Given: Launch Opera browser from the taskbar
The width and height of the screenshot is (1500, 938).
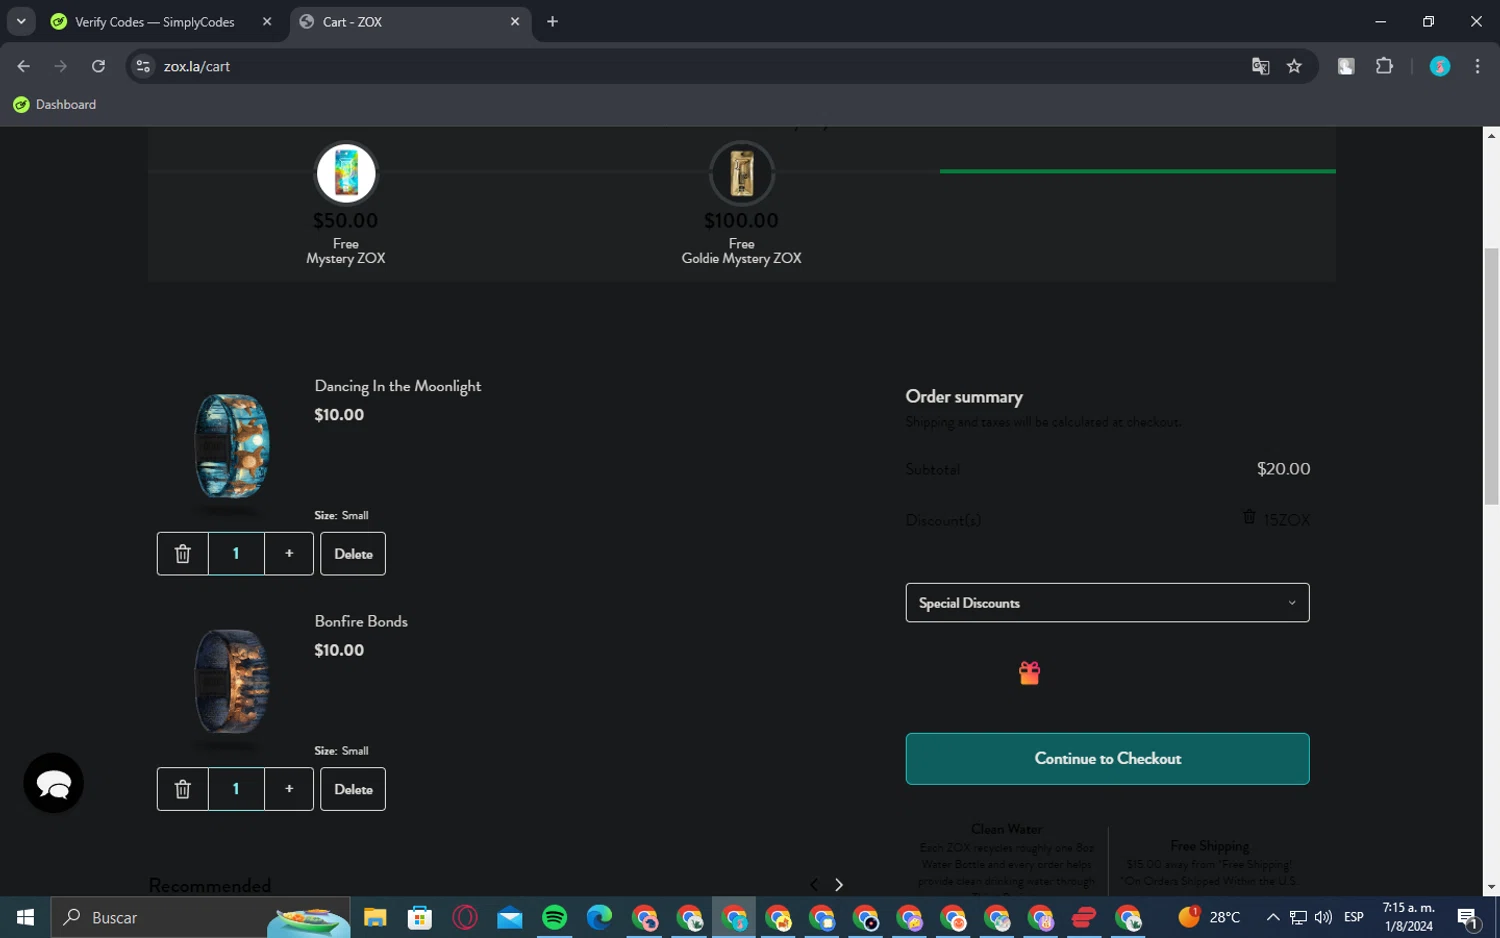Looking at the screenshot, I should 465,917.
